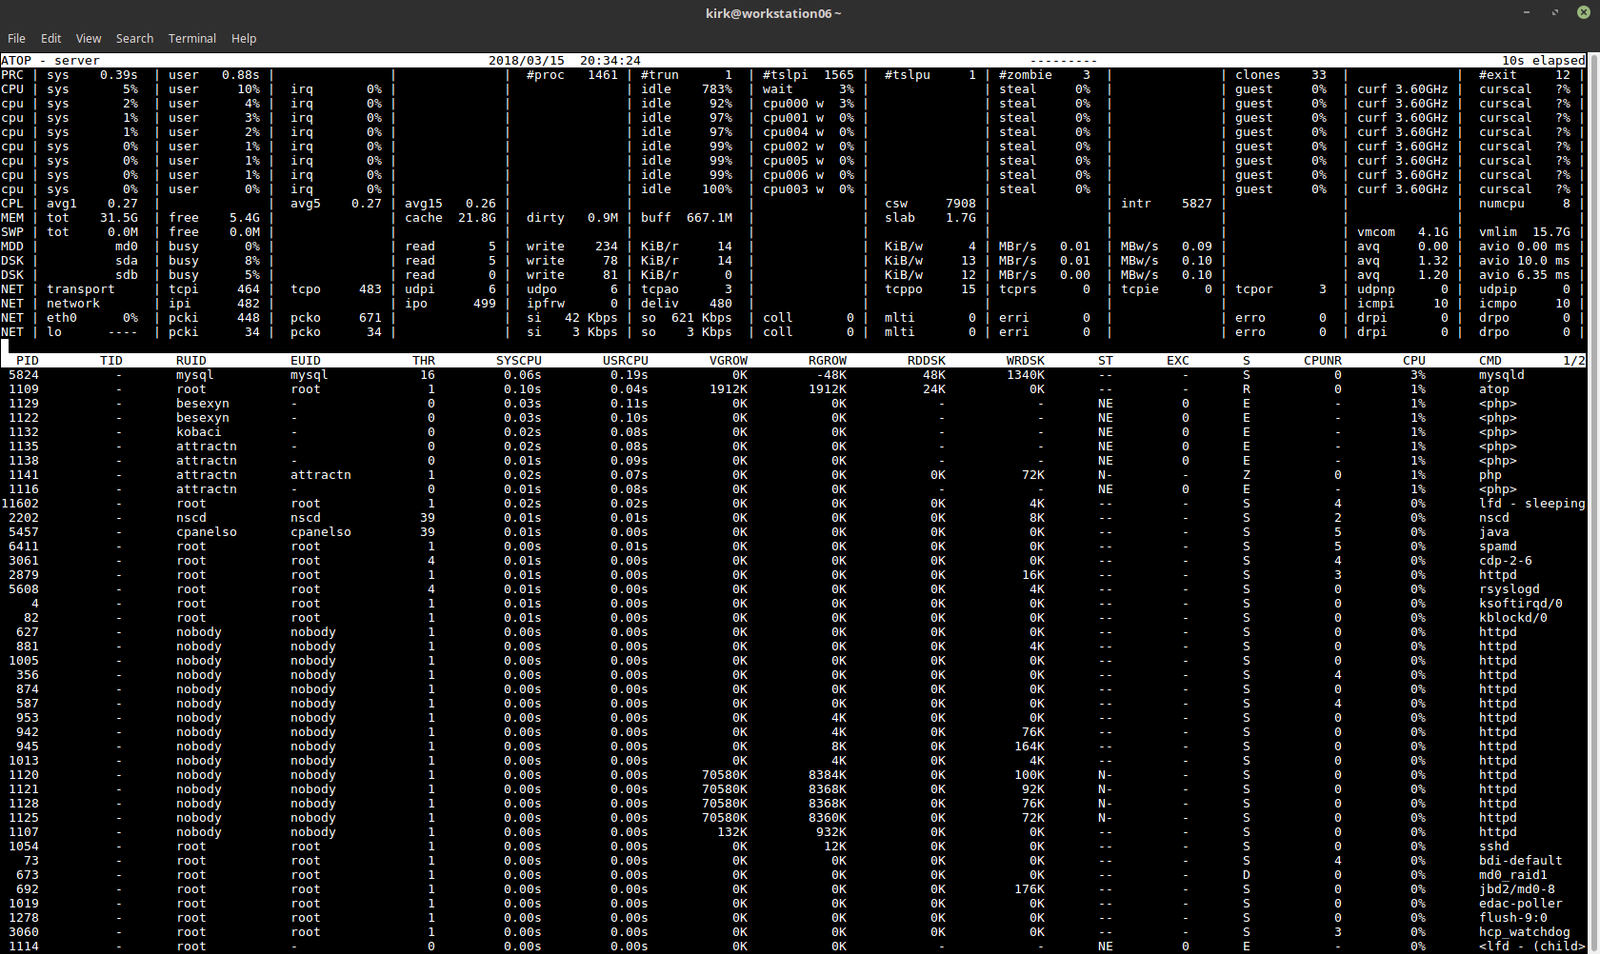Click the date 2018/03/15 in header
This screenshot has height=954, width=1600.
point(526,61)
